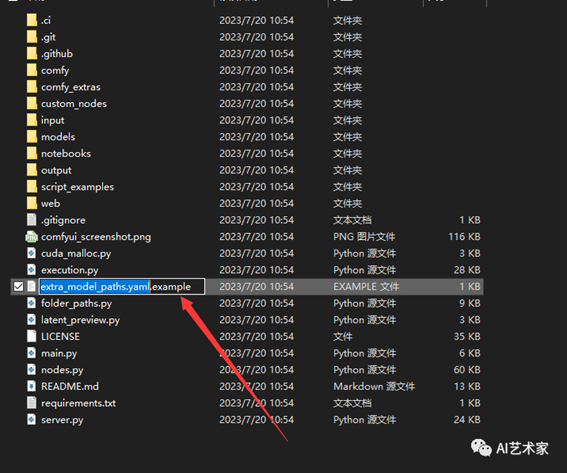Click the models folder icon
Screen dimensions: 567x473
[32, 136]
